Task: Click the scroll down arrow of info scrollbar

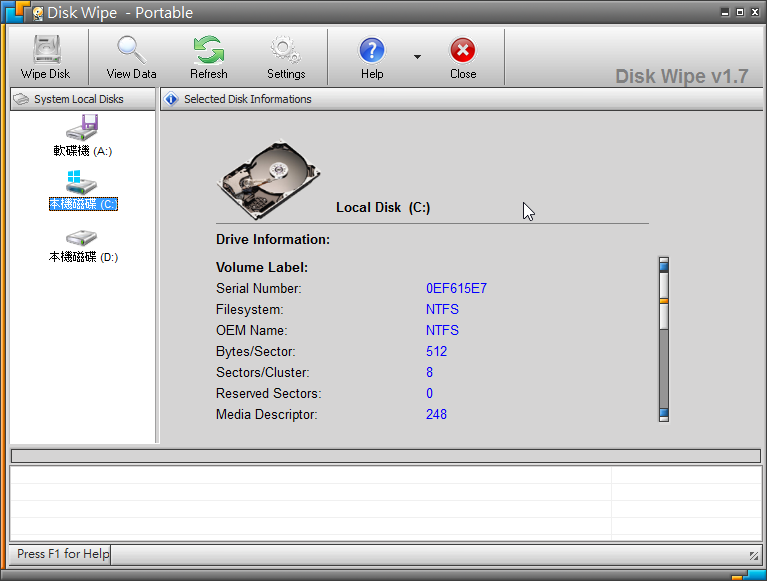Action: [663, 413]
